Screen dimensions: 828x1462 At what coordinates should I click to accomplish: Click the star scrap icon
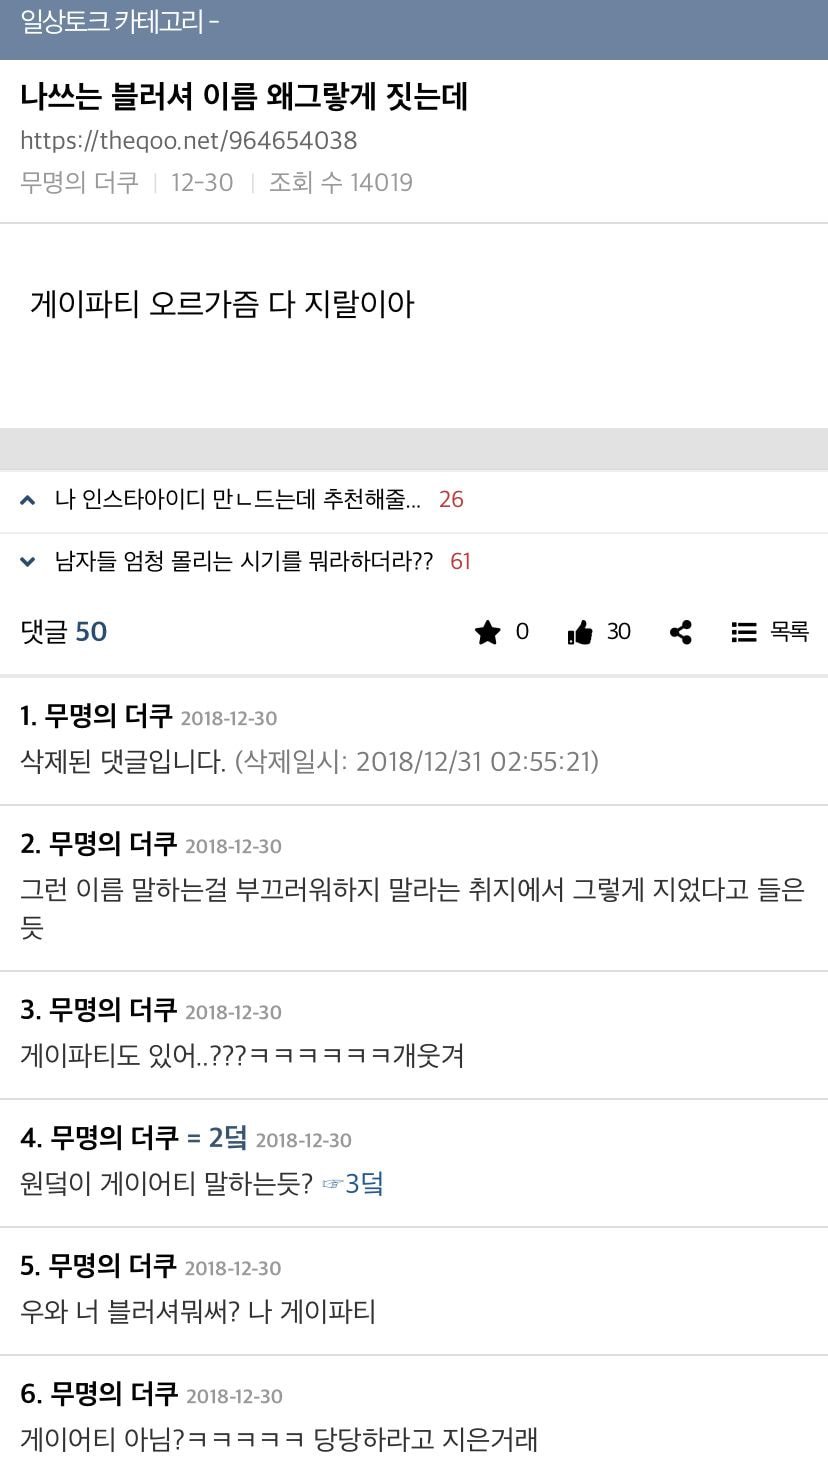487,632
